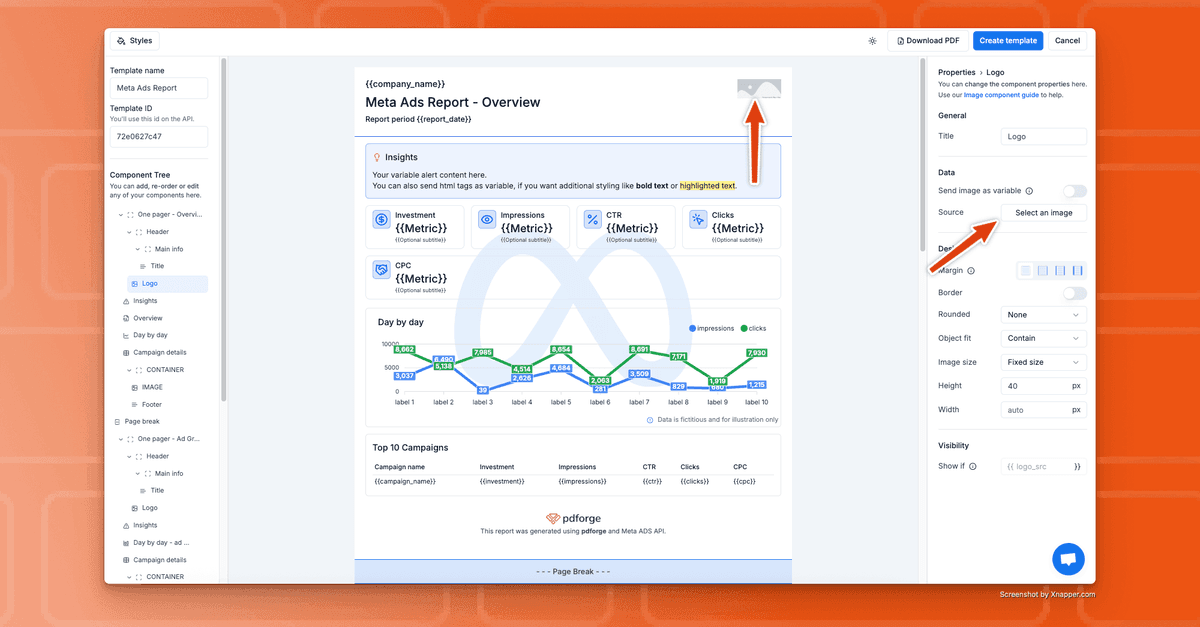Click the Template ID input field

tap(158, 136)
